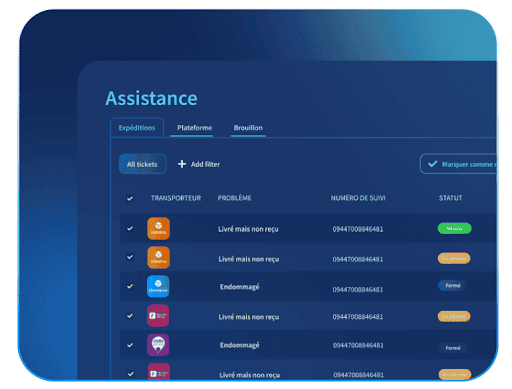
Task: Click orange carrier icon in the En attente row
Action: 158,257
